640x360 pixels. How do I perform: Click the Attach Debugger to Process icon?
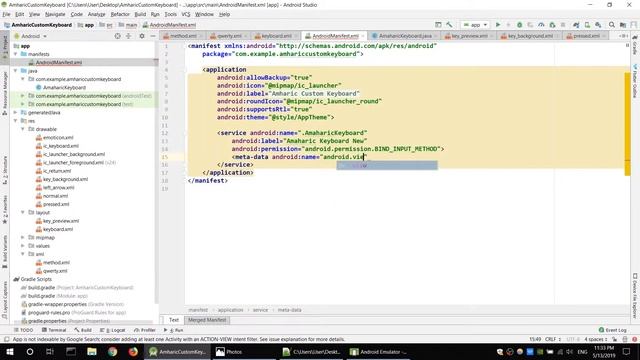(552, 25)
